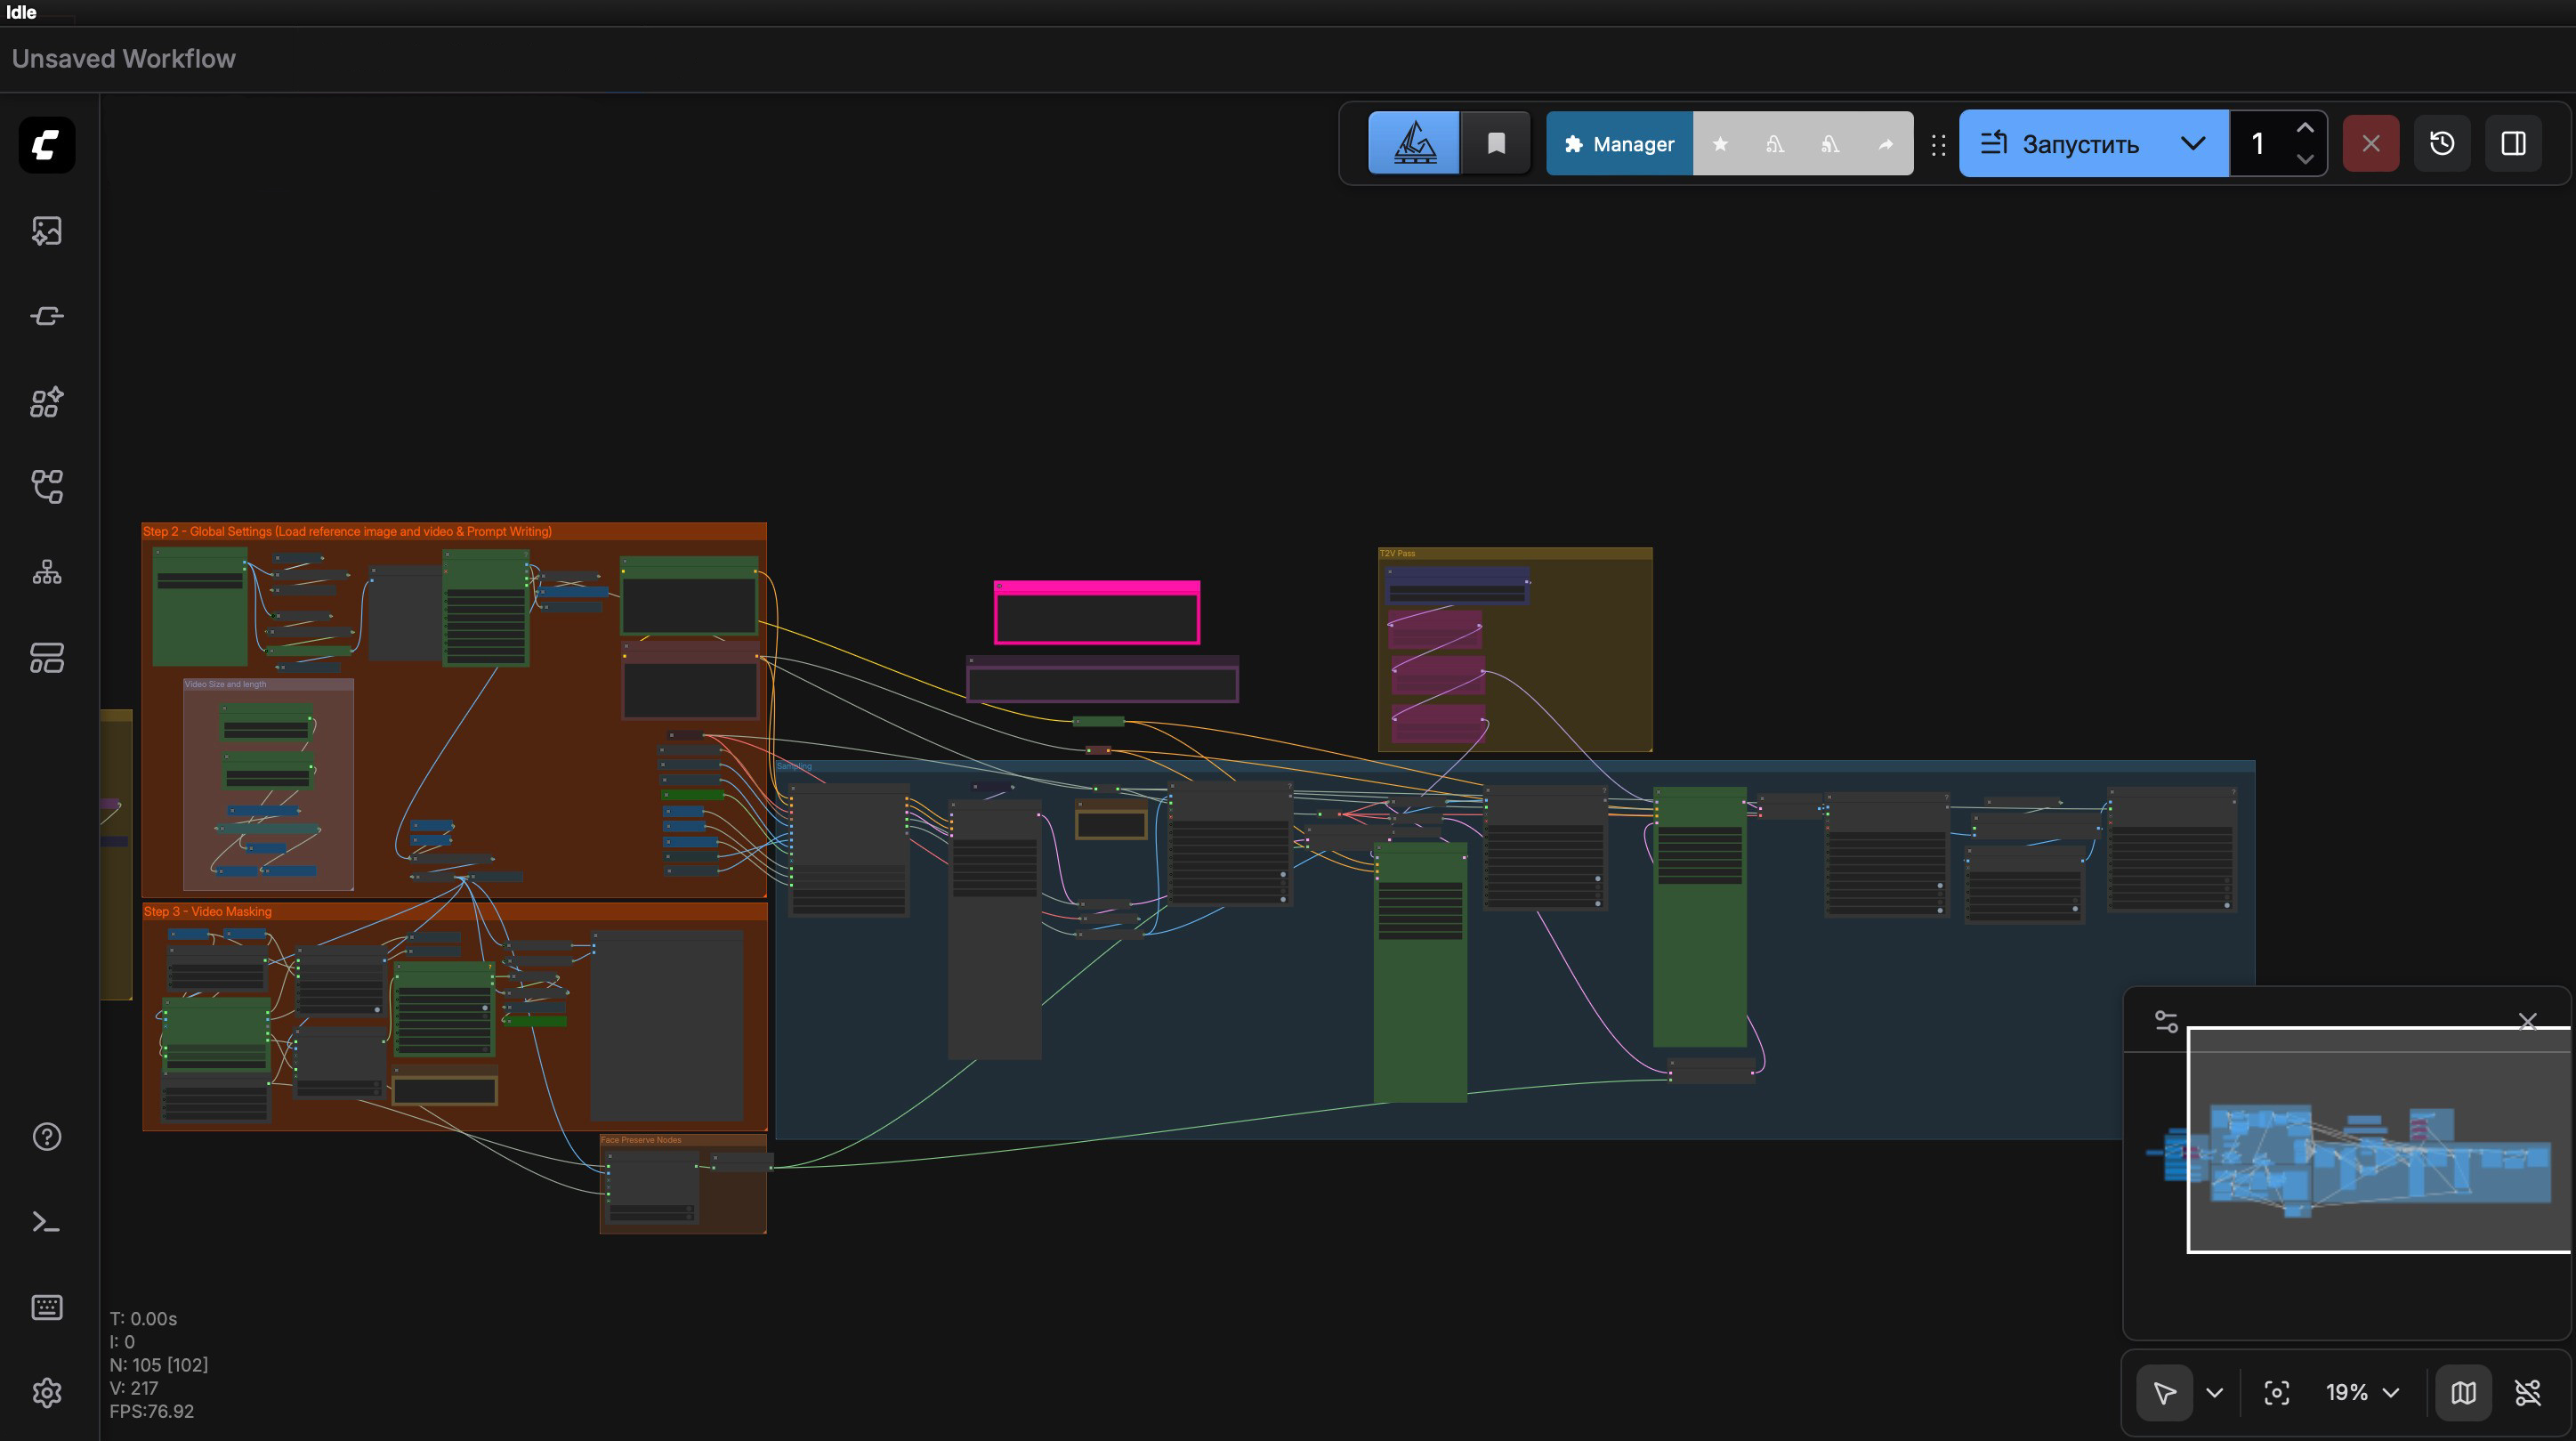Toggle link visibility button
The image size is (2576, 1441).
pos(2528,1393)
